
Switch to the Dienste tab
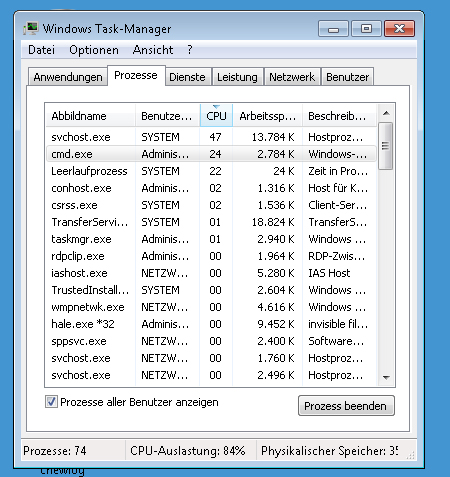point(187,77)
